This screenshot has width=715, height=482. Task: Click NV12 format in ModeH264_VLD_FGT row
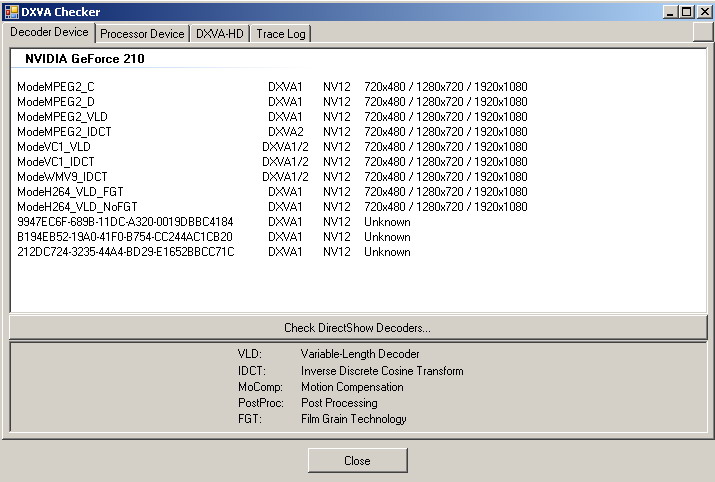click(x=337, y=192)
